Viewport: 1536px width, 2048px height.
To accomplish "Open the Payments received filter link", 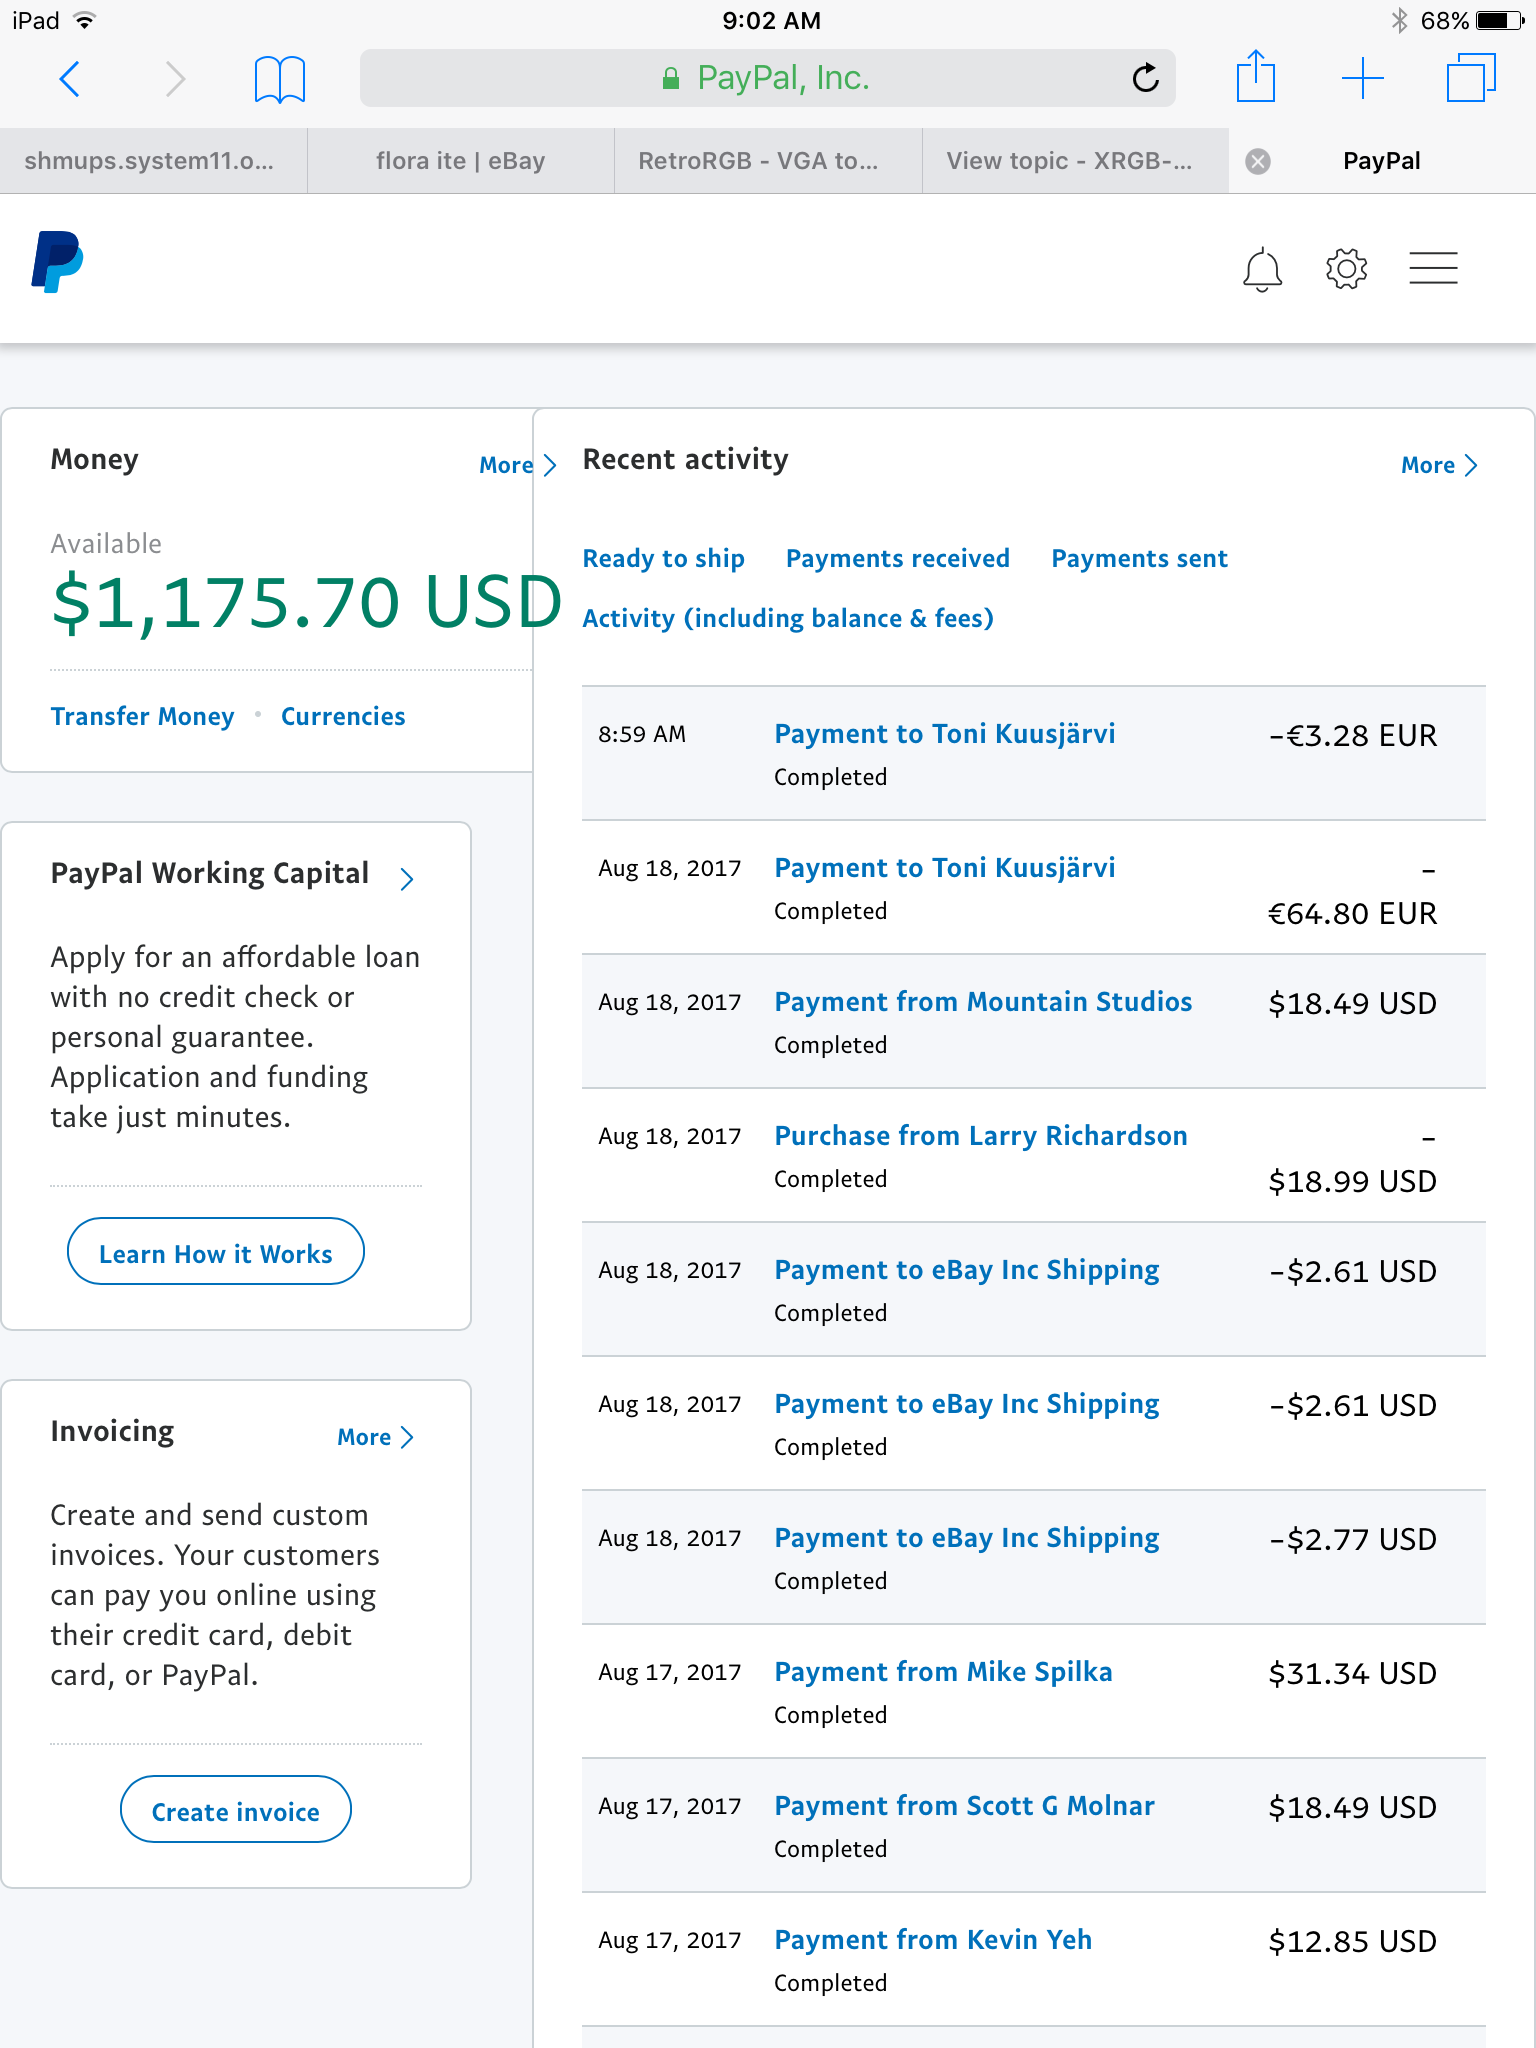I will pyautogui.click(x=898, y=558).
